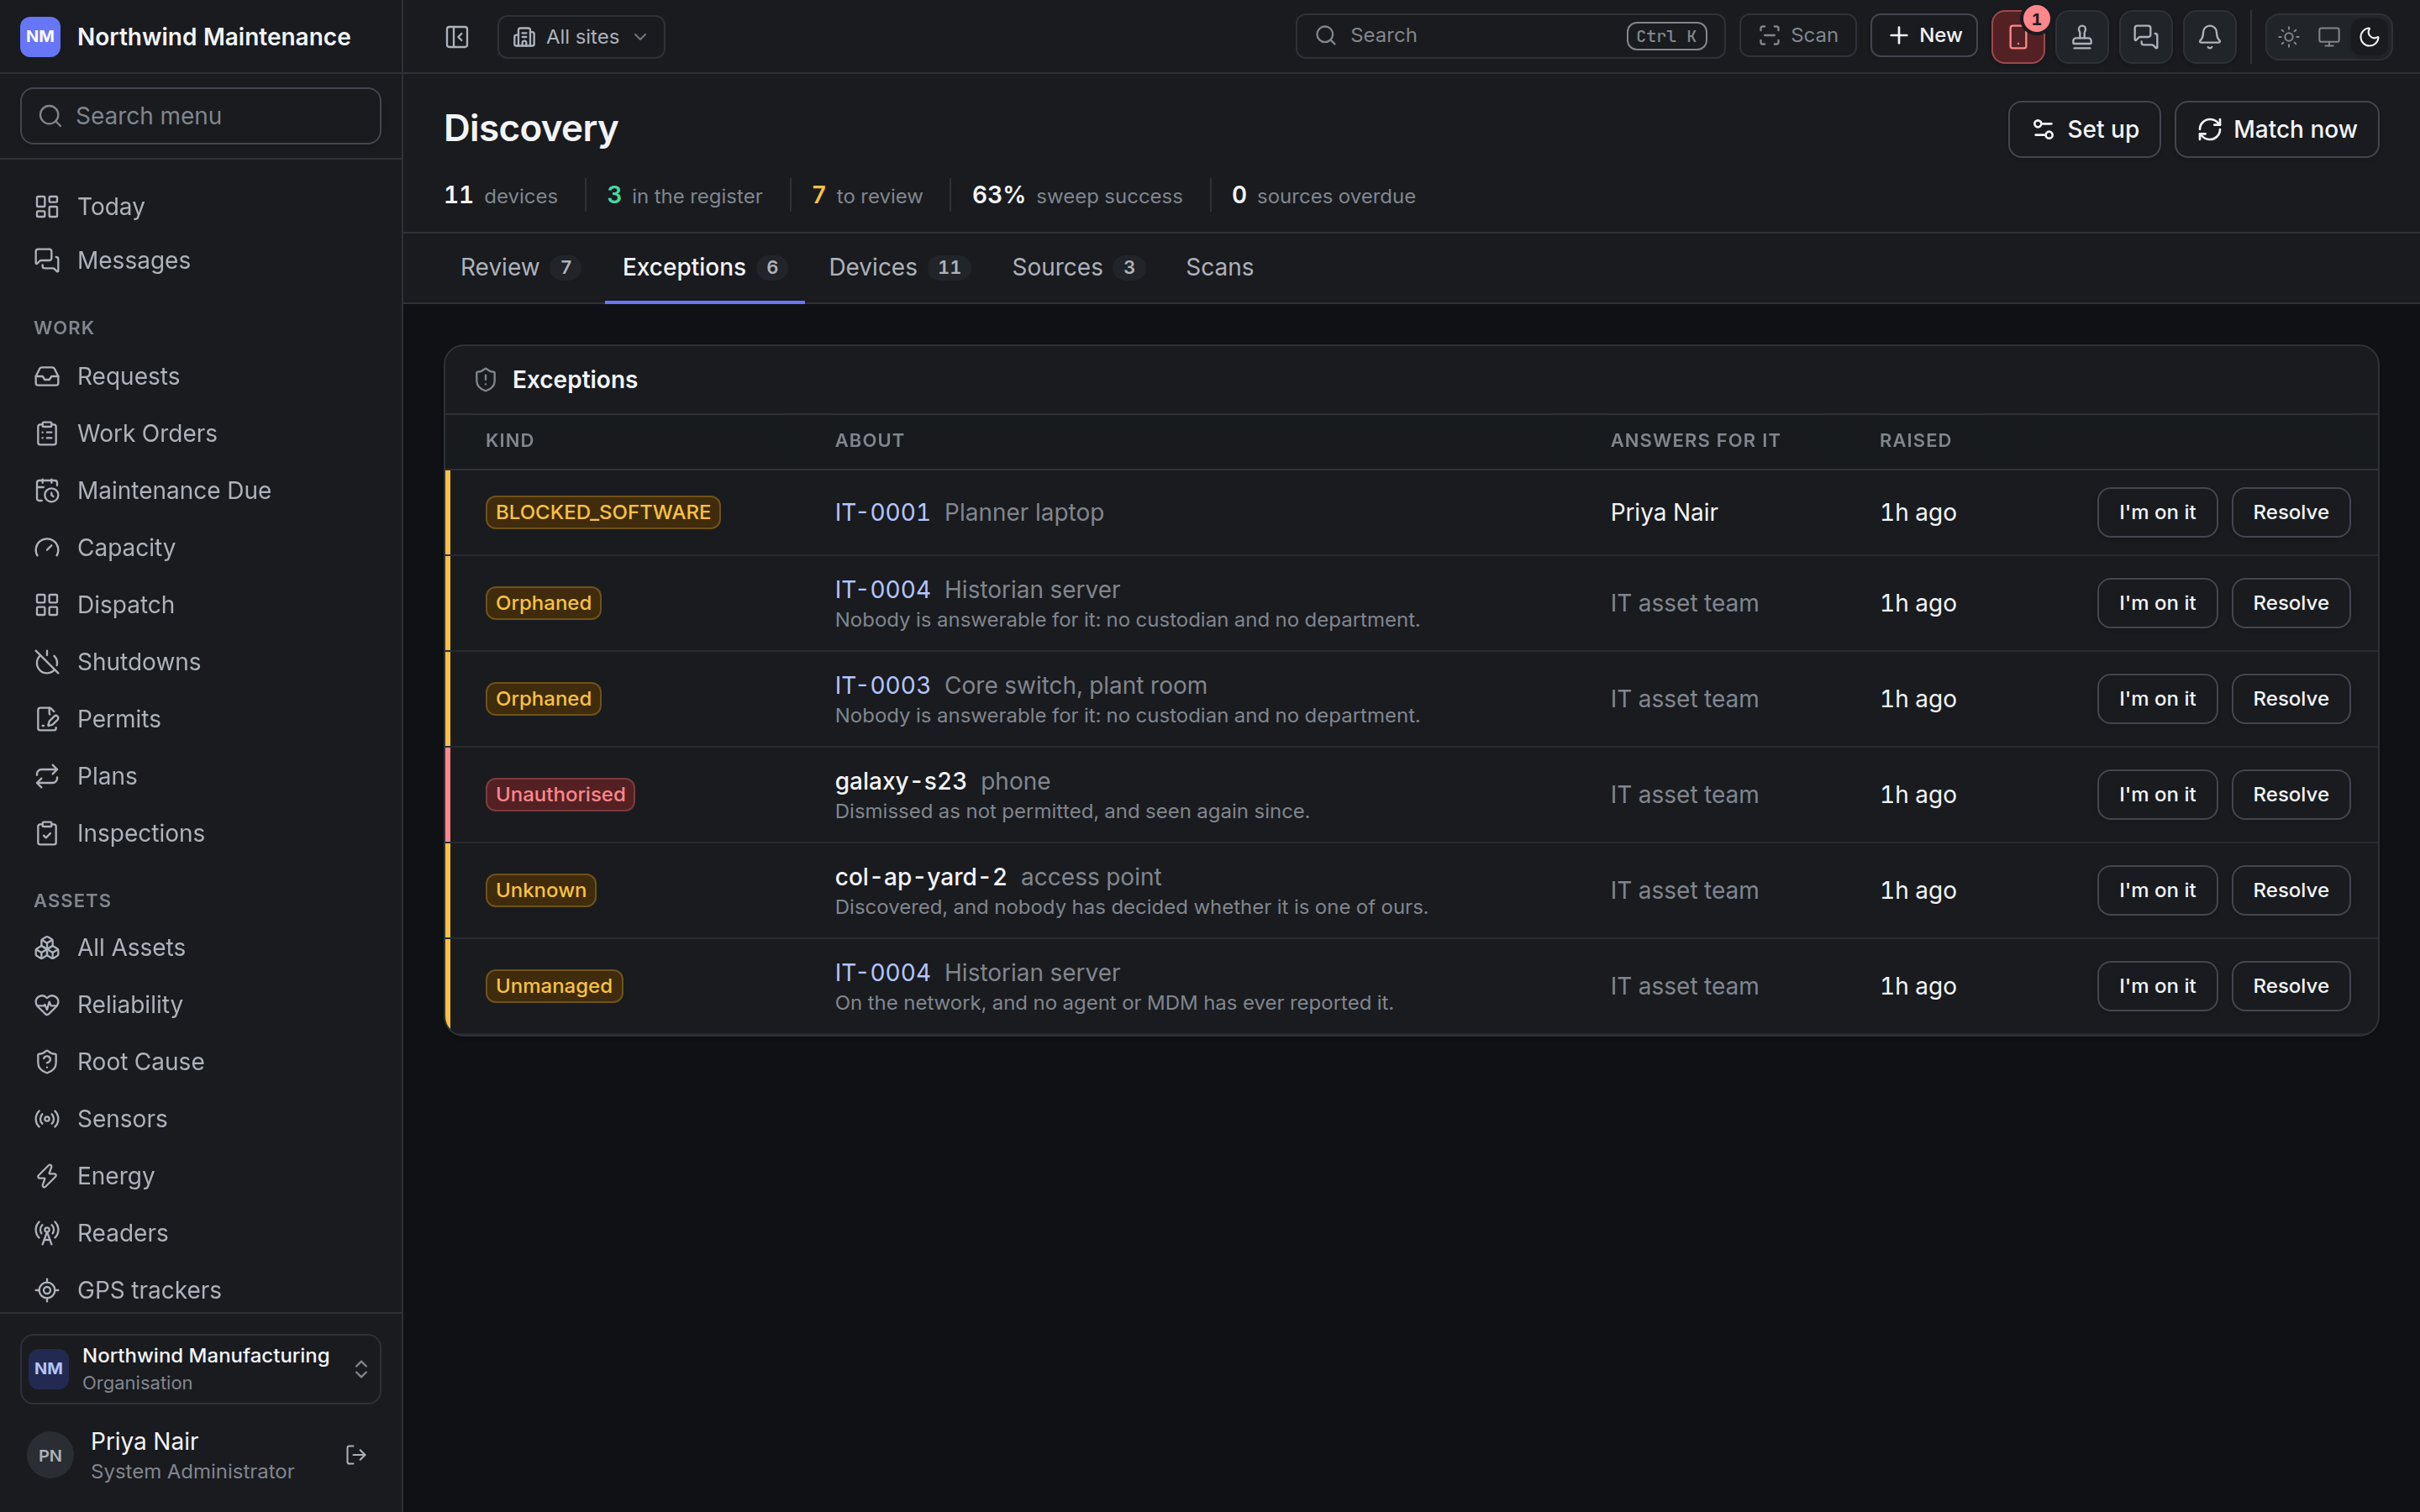Click the '7 to review' stat
The width and height of the screenshot is (2420, 1512).
click(867, 195)
